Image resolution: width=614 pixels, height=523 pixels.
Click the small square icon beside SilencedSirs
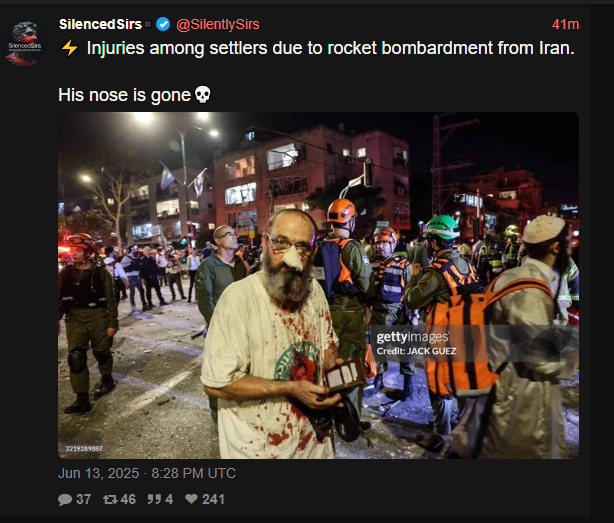148,24
